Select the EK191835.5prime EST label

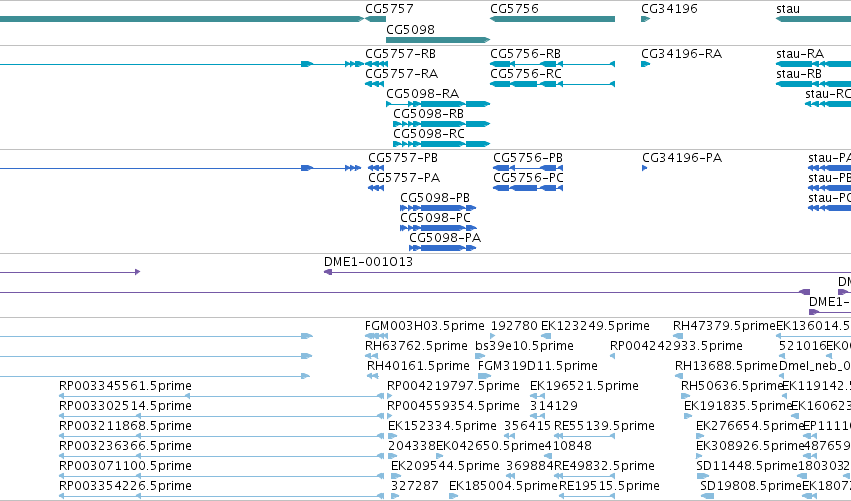point(739,407)
